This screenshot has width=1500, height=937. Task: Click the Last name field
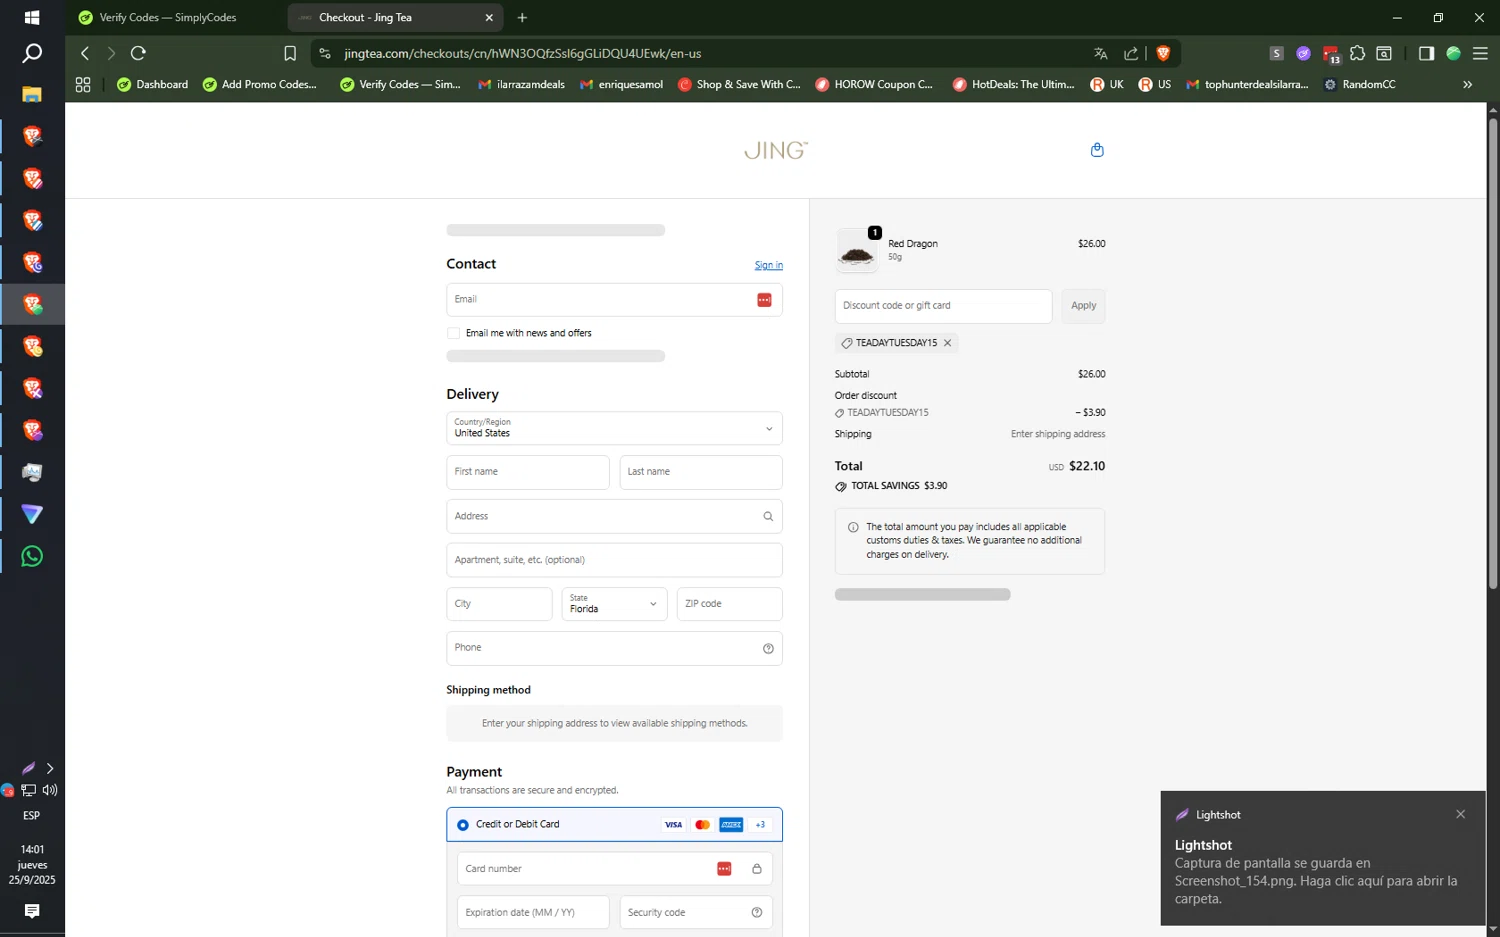coord(701,472)
